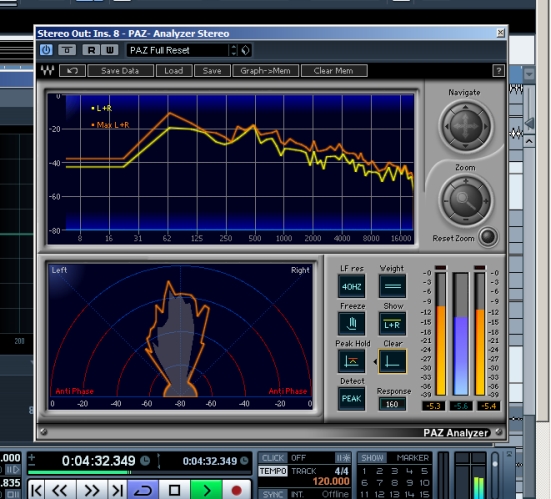Screen dimensions: 551x499
Task: Click the Reset Zoom round button
Action: pyautogui.click(x=488, y=237)
